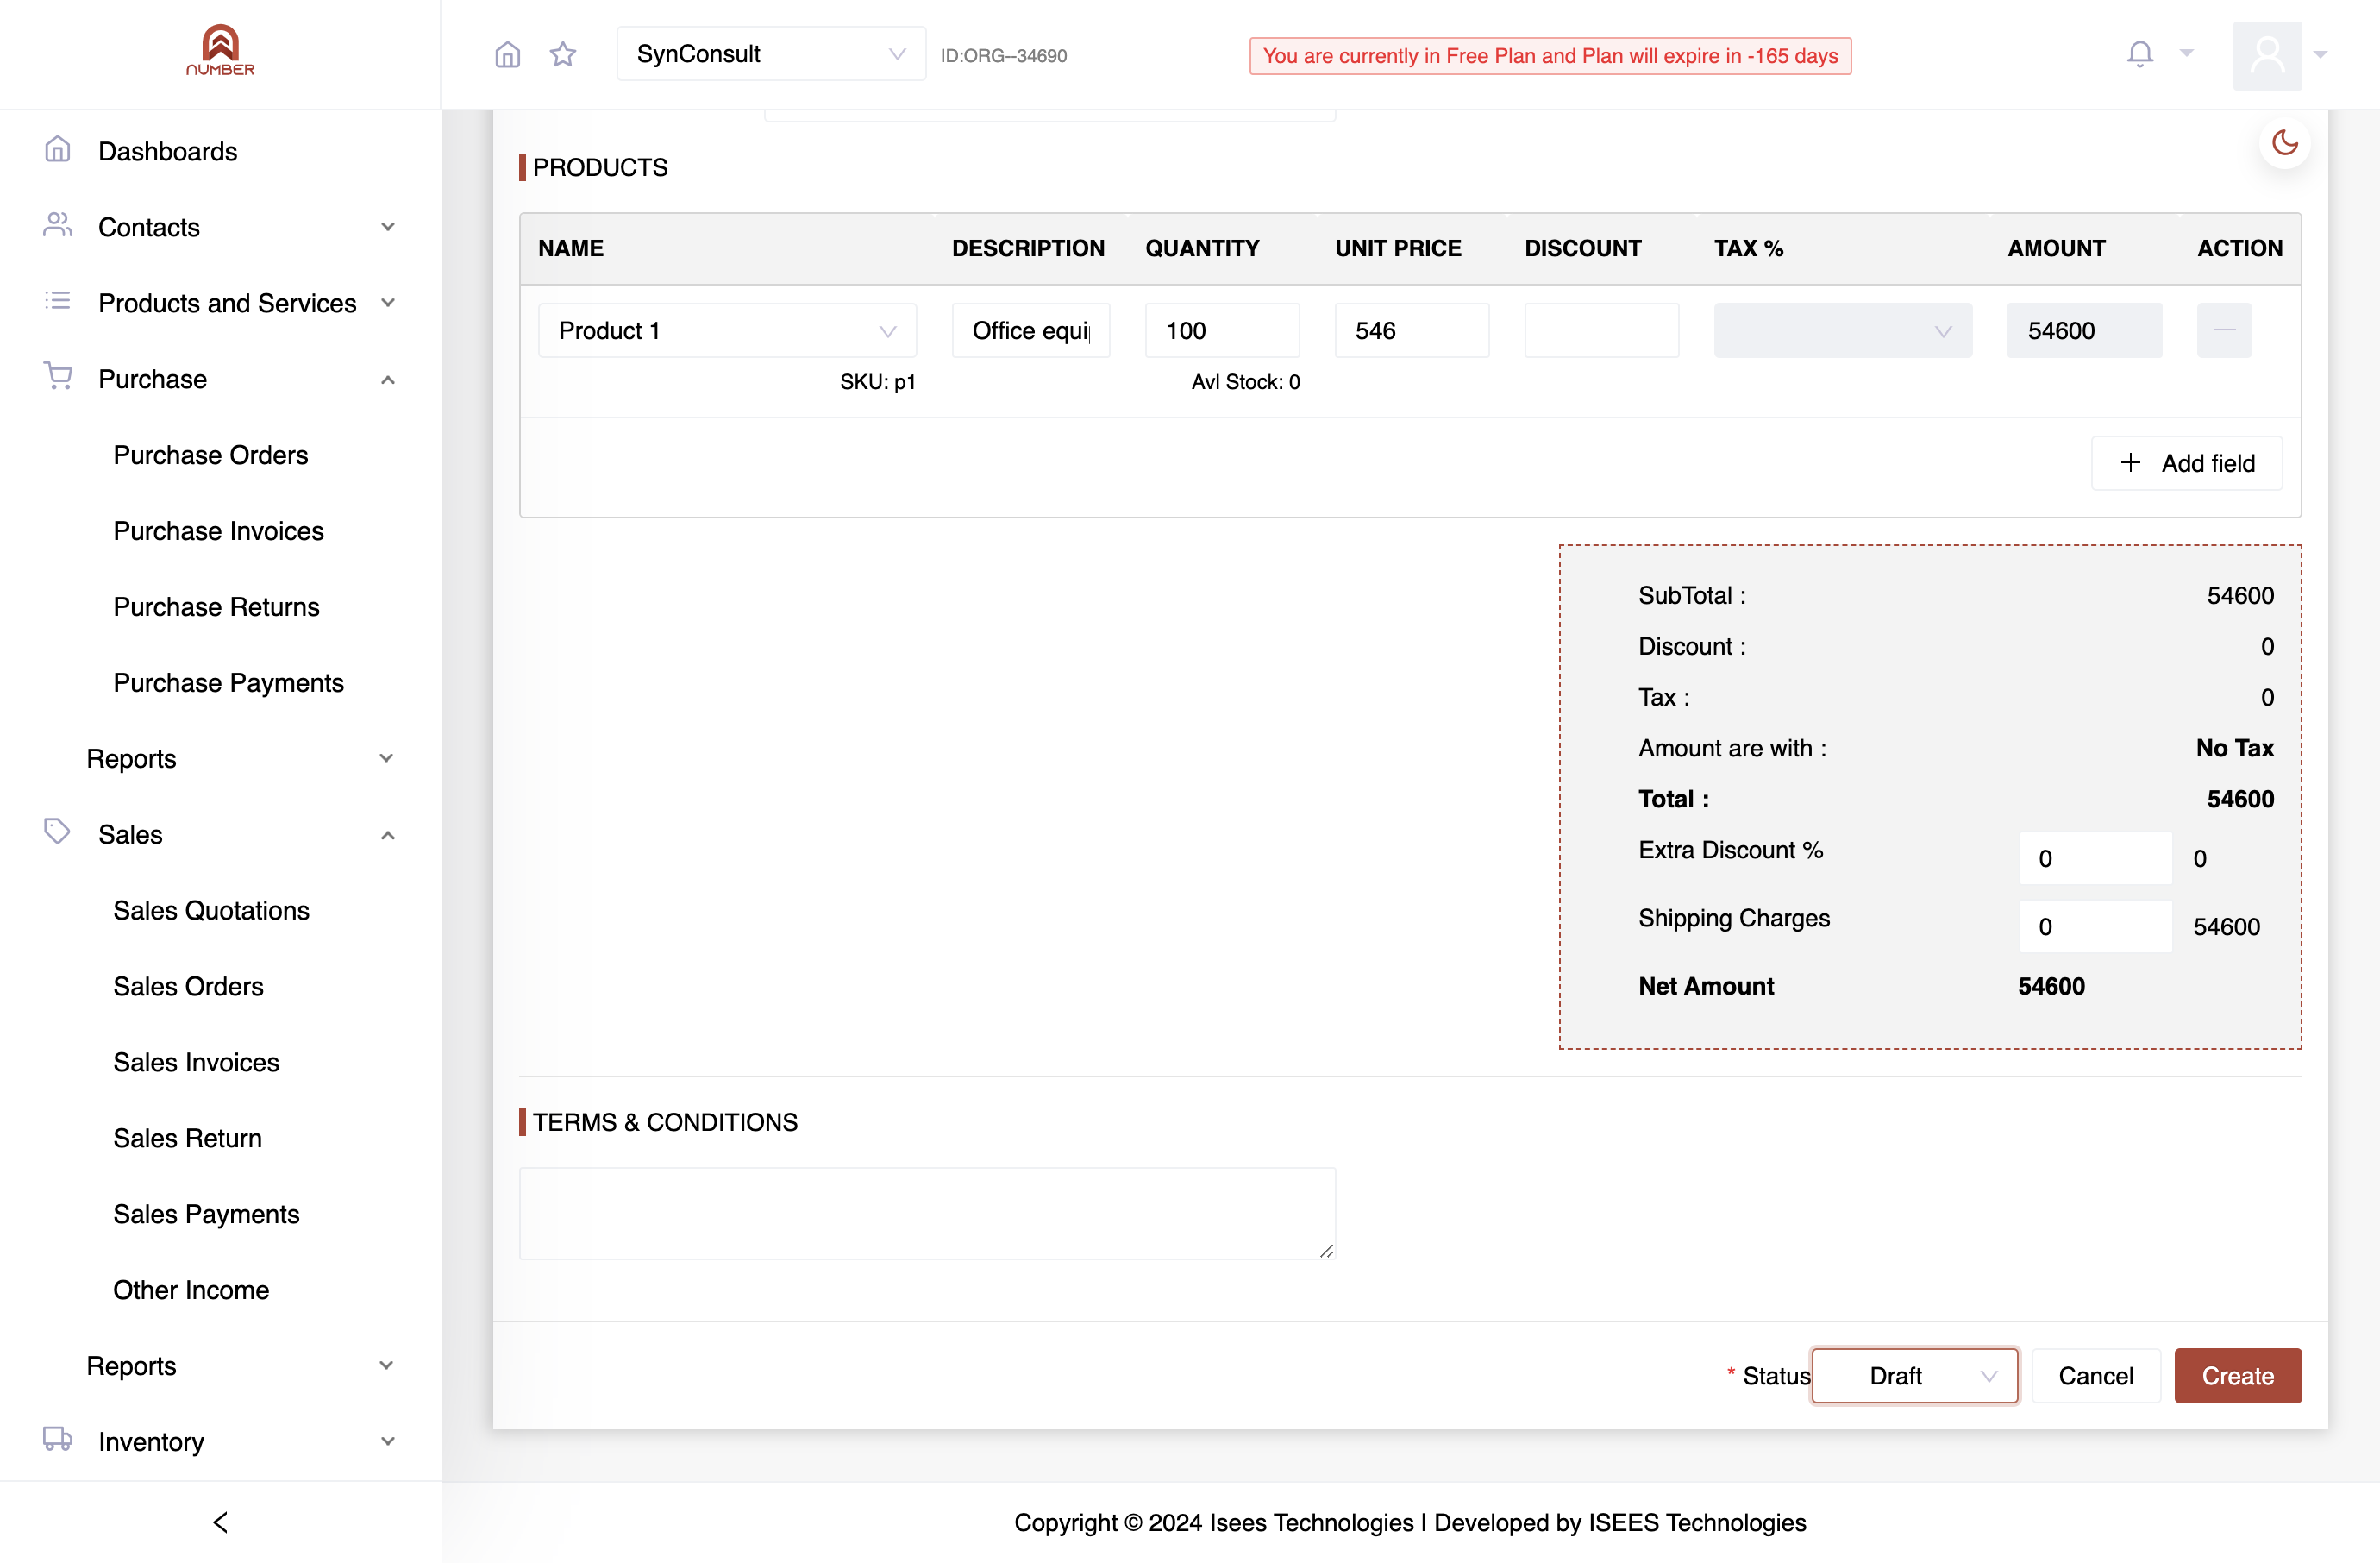Click the Create button
The width and height of the screenshot is (2380, 1563).
tap(2237, 1375)
